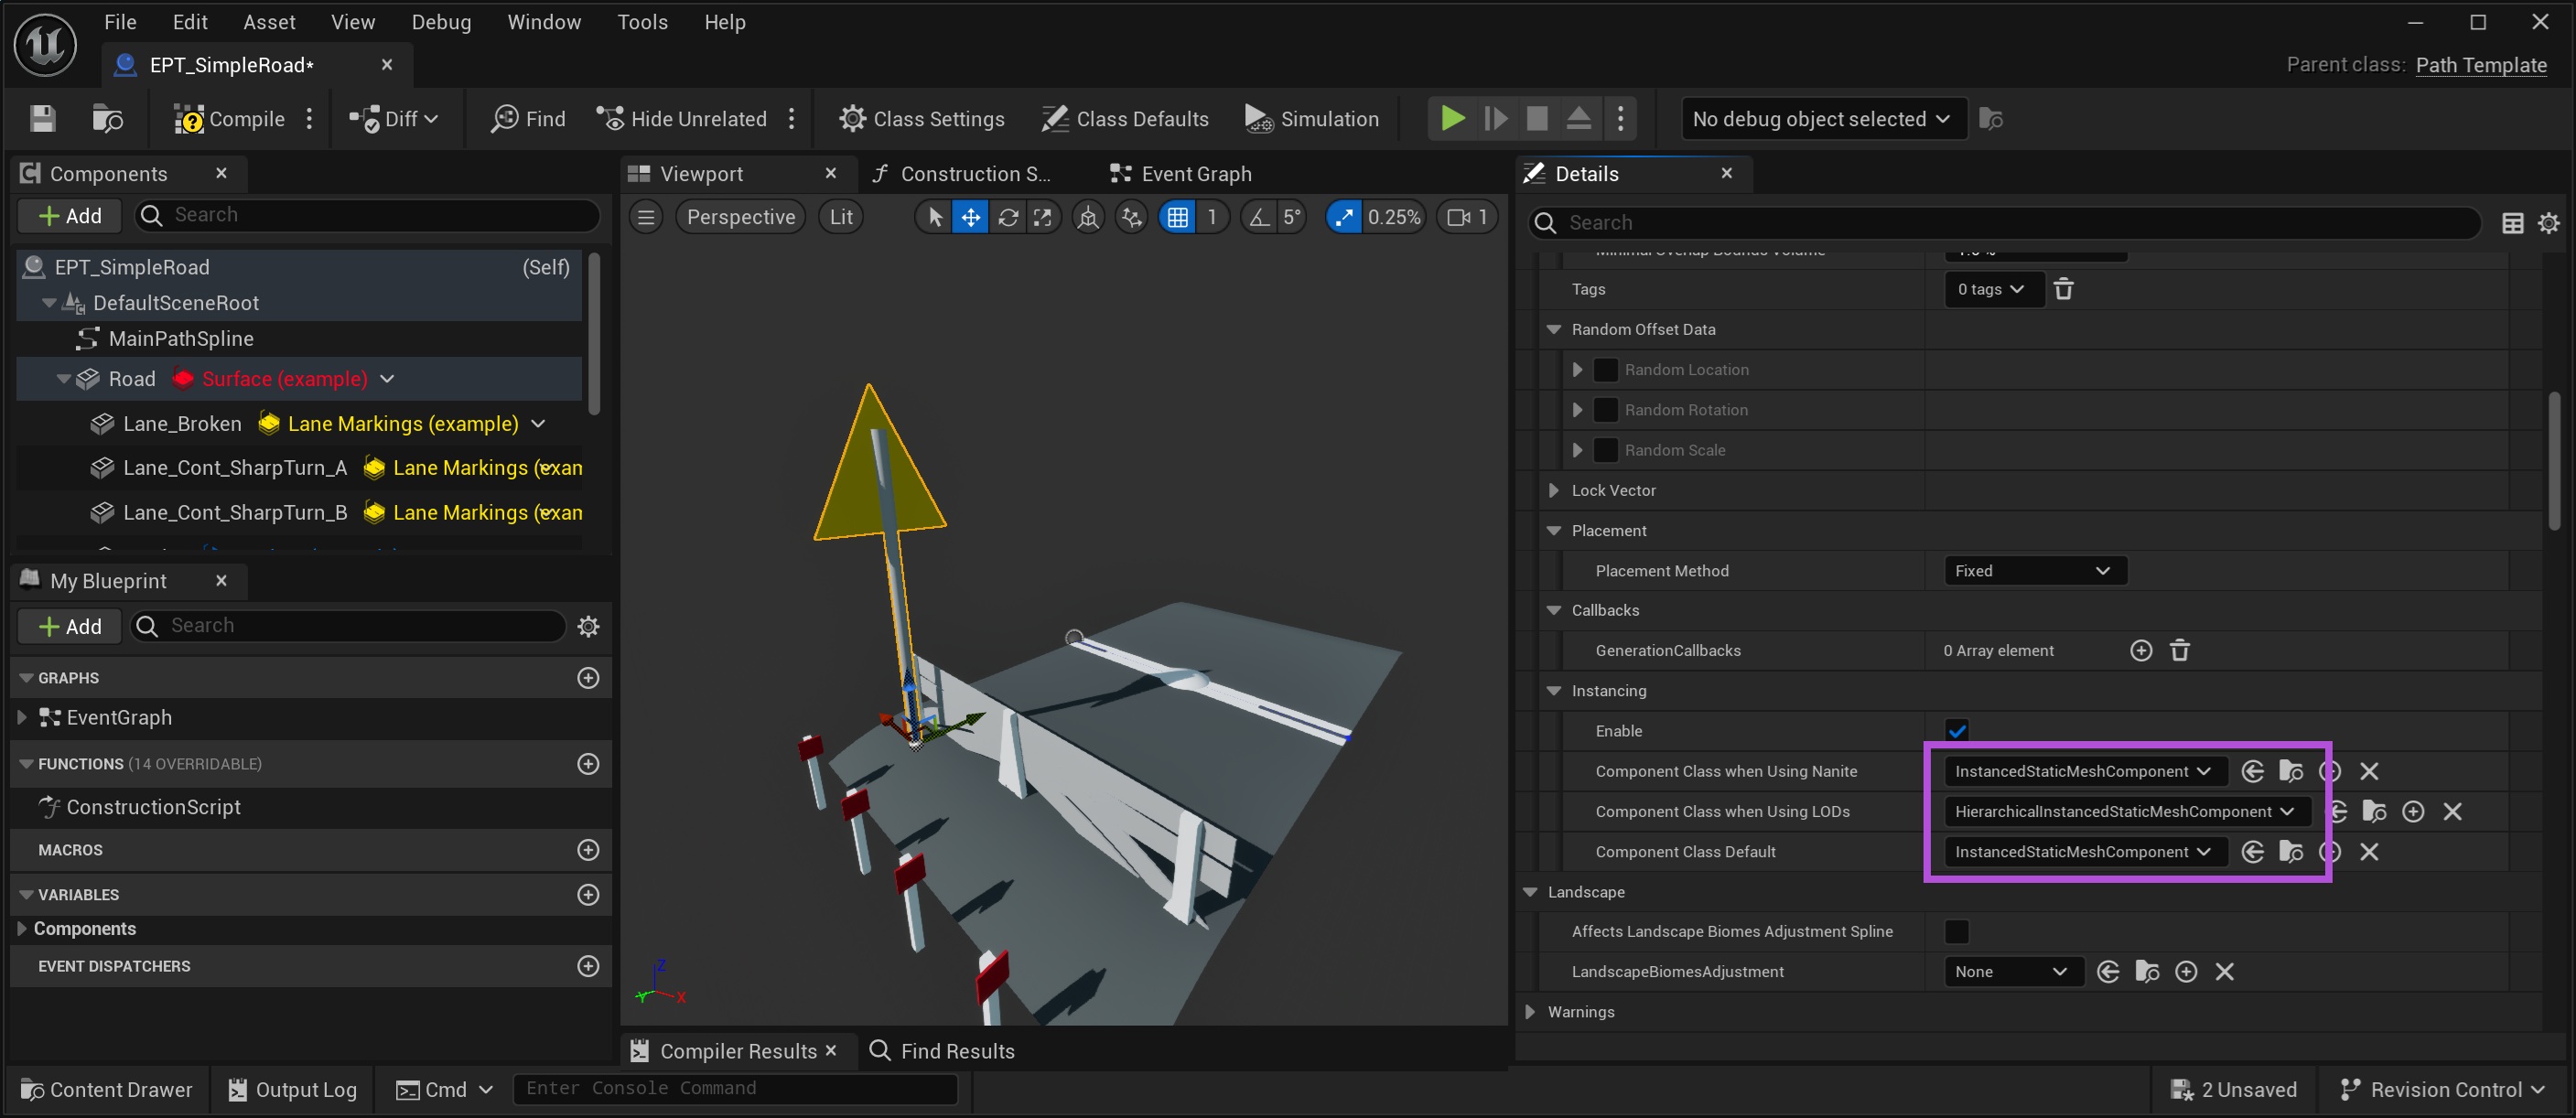Click the Save blueprint floppy disk icon
Screen dimensions: 2576x1118
click(42, 119)
